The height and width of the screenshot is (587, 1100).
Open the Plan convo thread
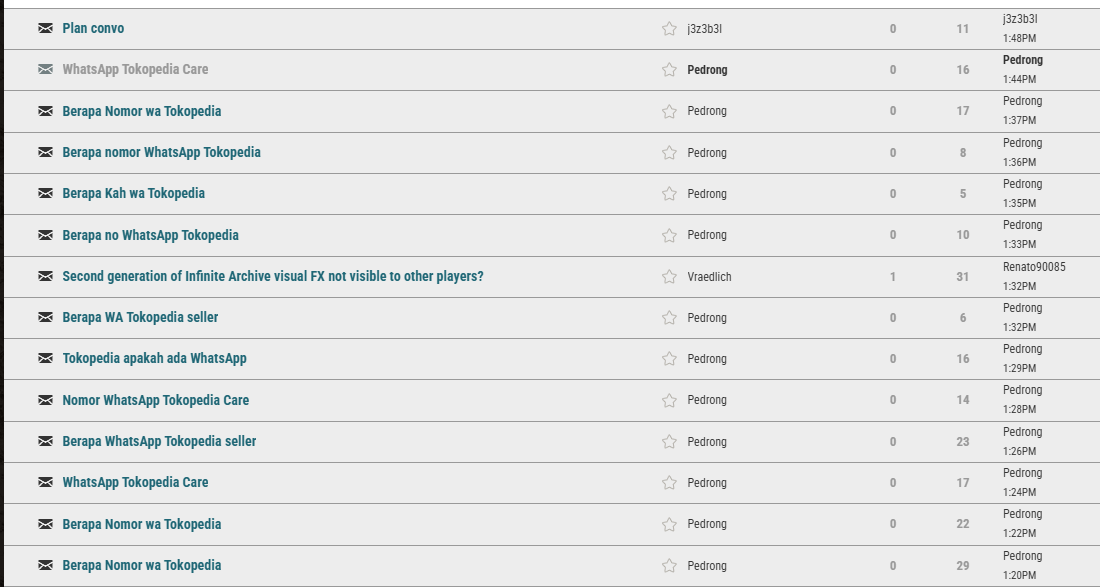coord(93,28)
